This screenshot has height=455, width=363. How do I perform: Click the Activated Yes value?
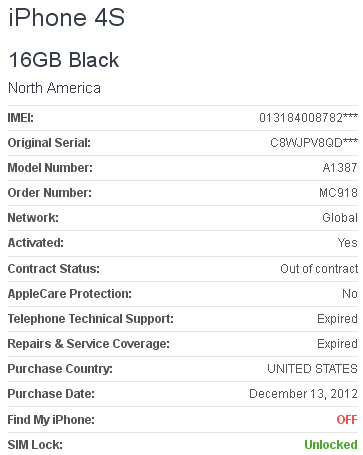(348, 243)
